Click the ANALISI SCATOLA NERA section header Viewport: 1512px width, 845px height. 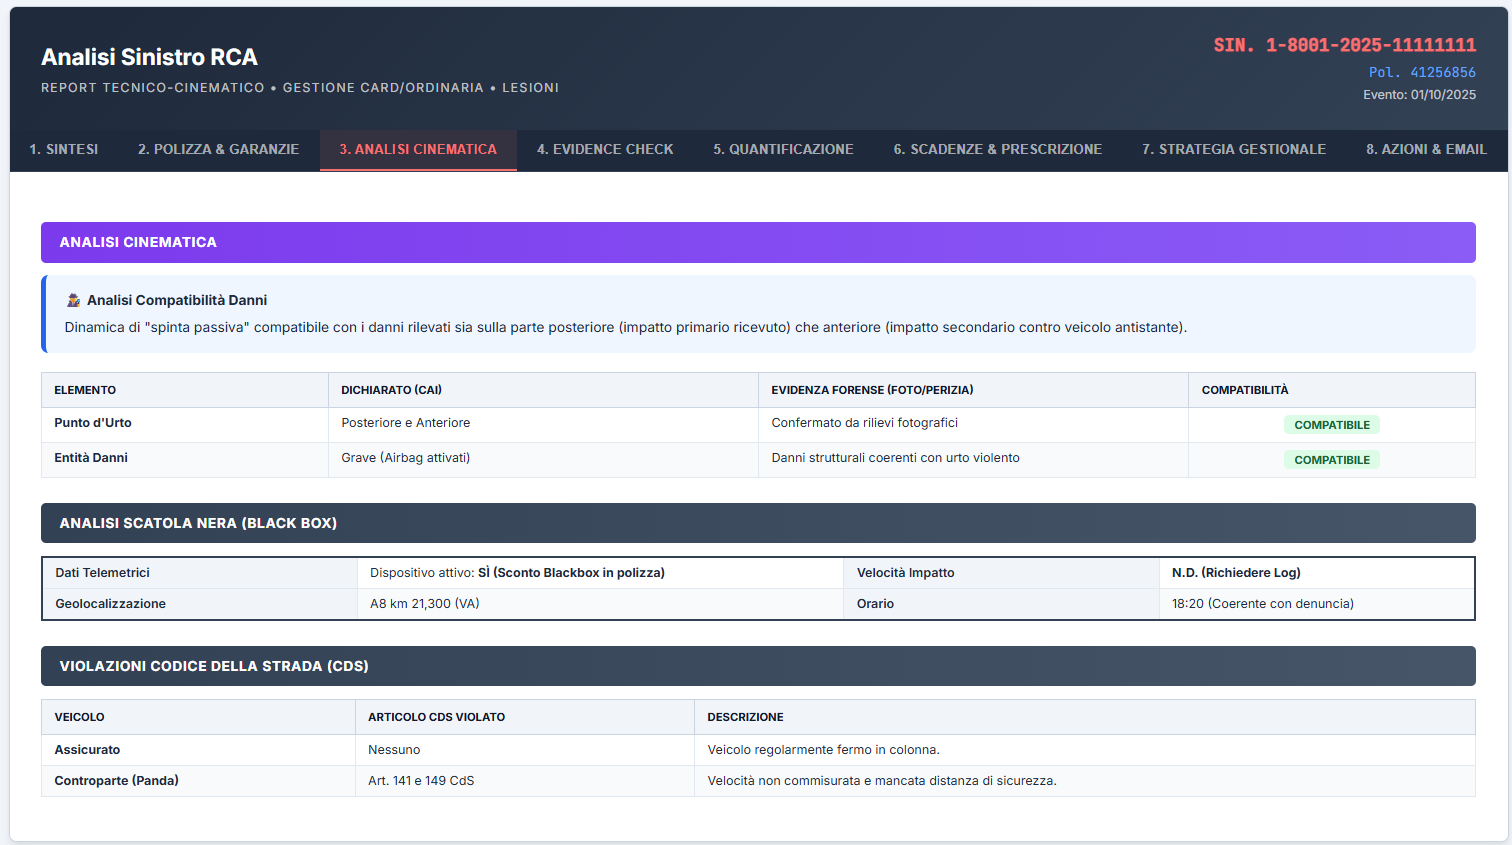click(x=197, y=523)
